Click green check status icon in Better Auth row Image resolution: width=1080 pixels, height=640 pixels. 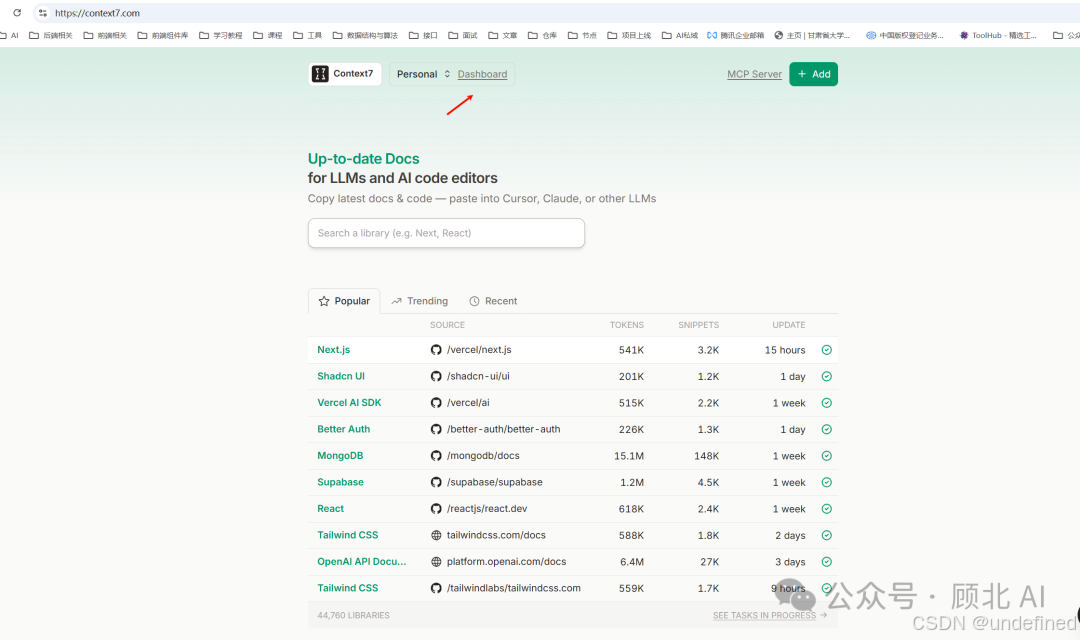click(x=827, y=429)
